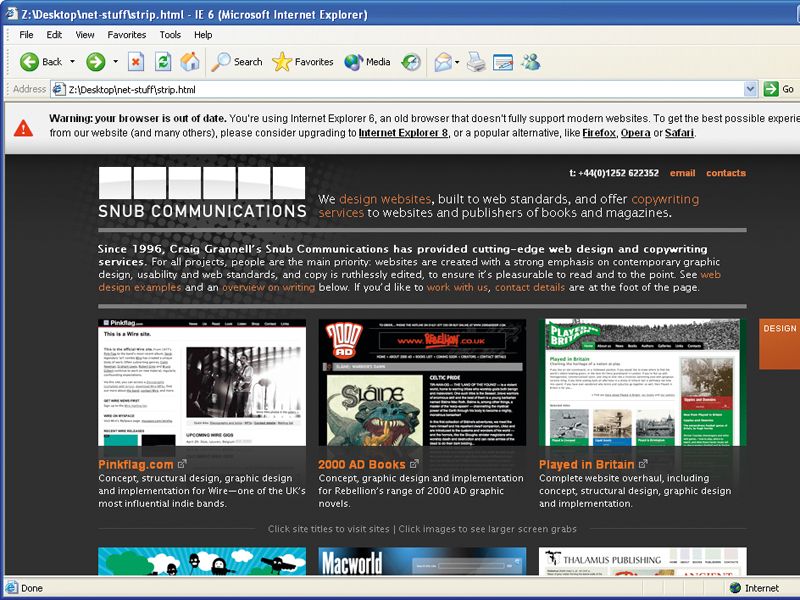Follow the Safari link in the warning
Viewport: 800px width, 600px height.
[x=679, y=133]
